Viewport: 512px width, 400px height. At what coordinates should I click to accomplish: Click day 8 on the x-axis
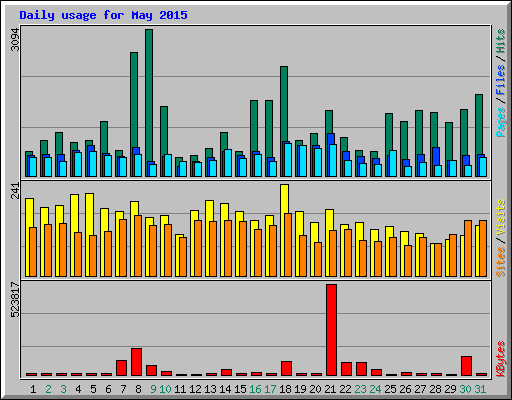138,389
